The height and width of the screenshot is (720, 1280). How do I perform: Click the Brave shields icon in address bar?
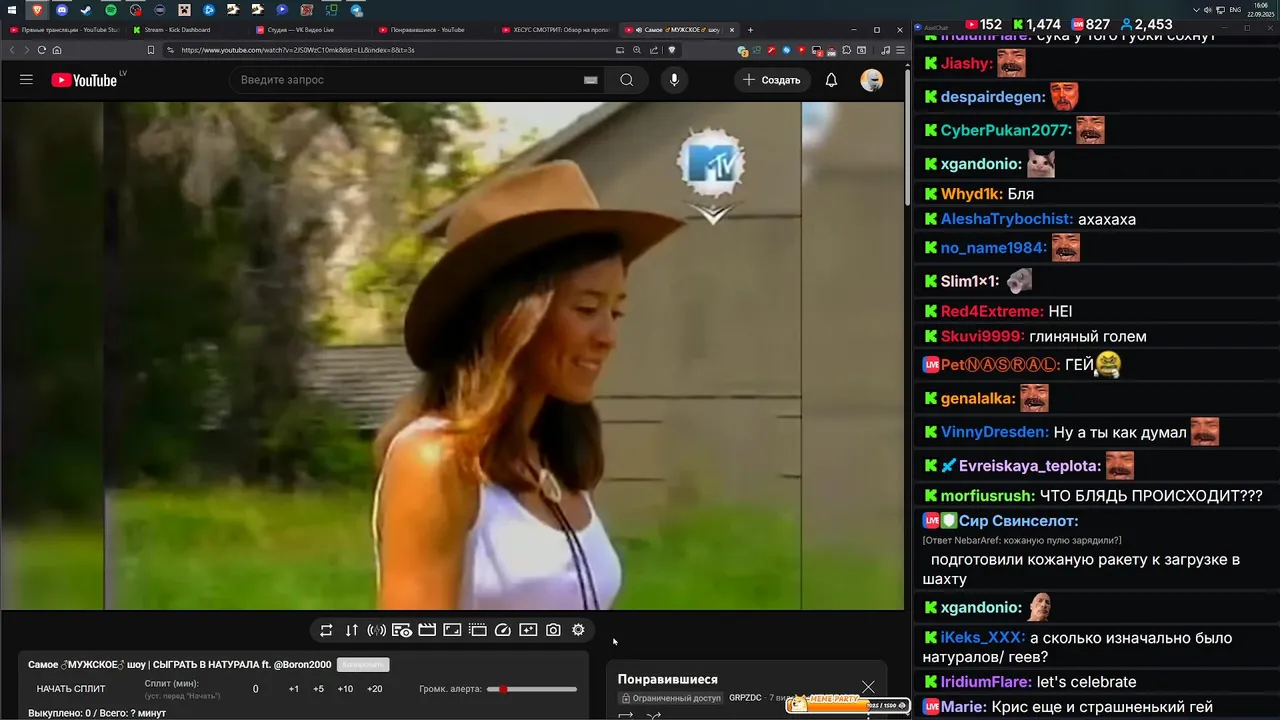tap(671, 50)
